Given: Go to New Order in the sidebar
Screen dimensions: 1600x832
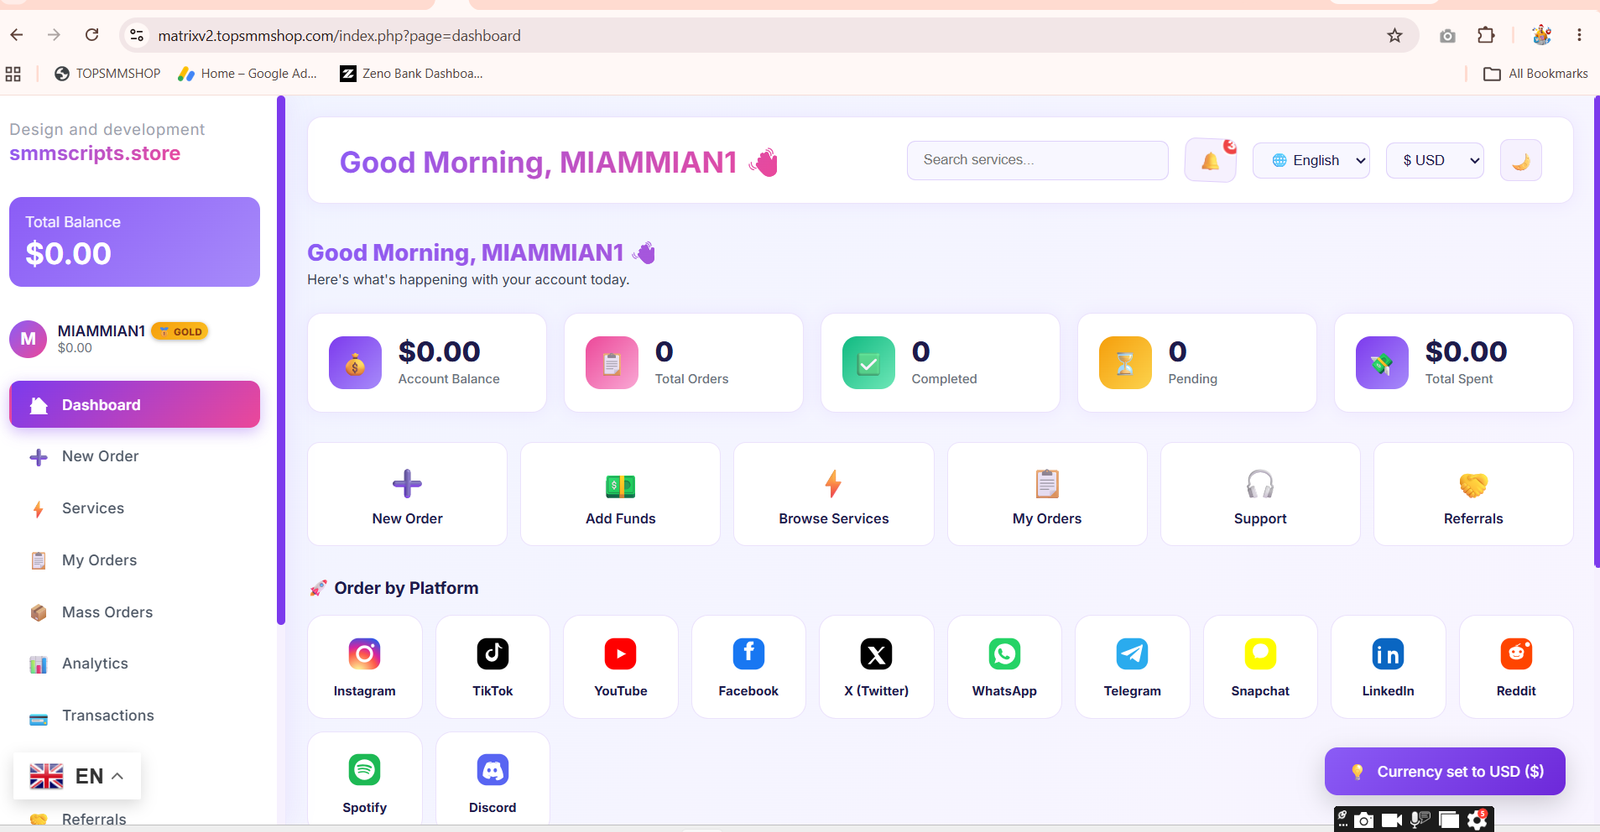Looking at the screenshot, I should coord(135,457).
